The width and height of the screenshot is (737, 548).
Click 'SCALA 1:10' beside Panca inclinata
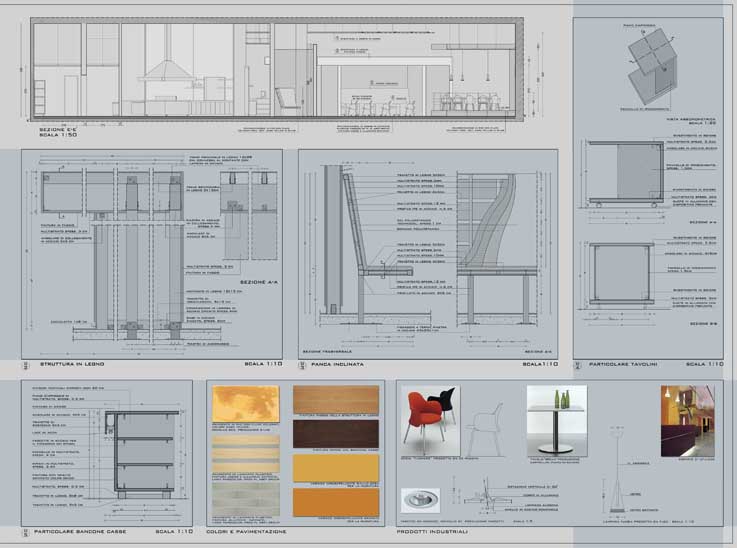(540, 364)
